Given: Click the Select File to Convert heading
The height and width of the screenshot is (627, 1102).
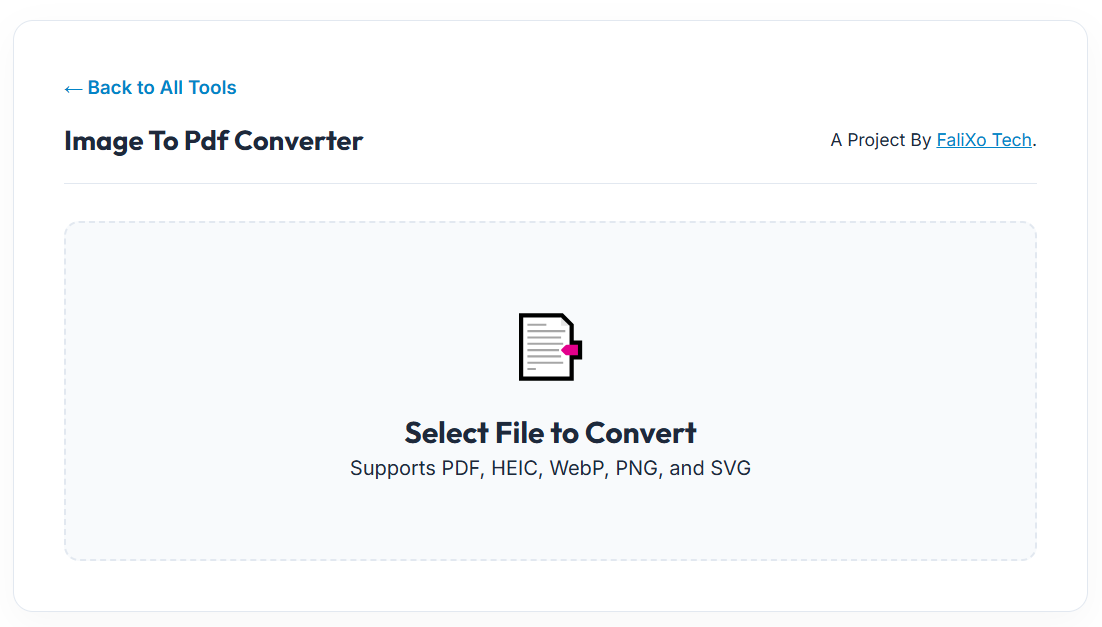Looking at the screenshot, I should (550, 433).
